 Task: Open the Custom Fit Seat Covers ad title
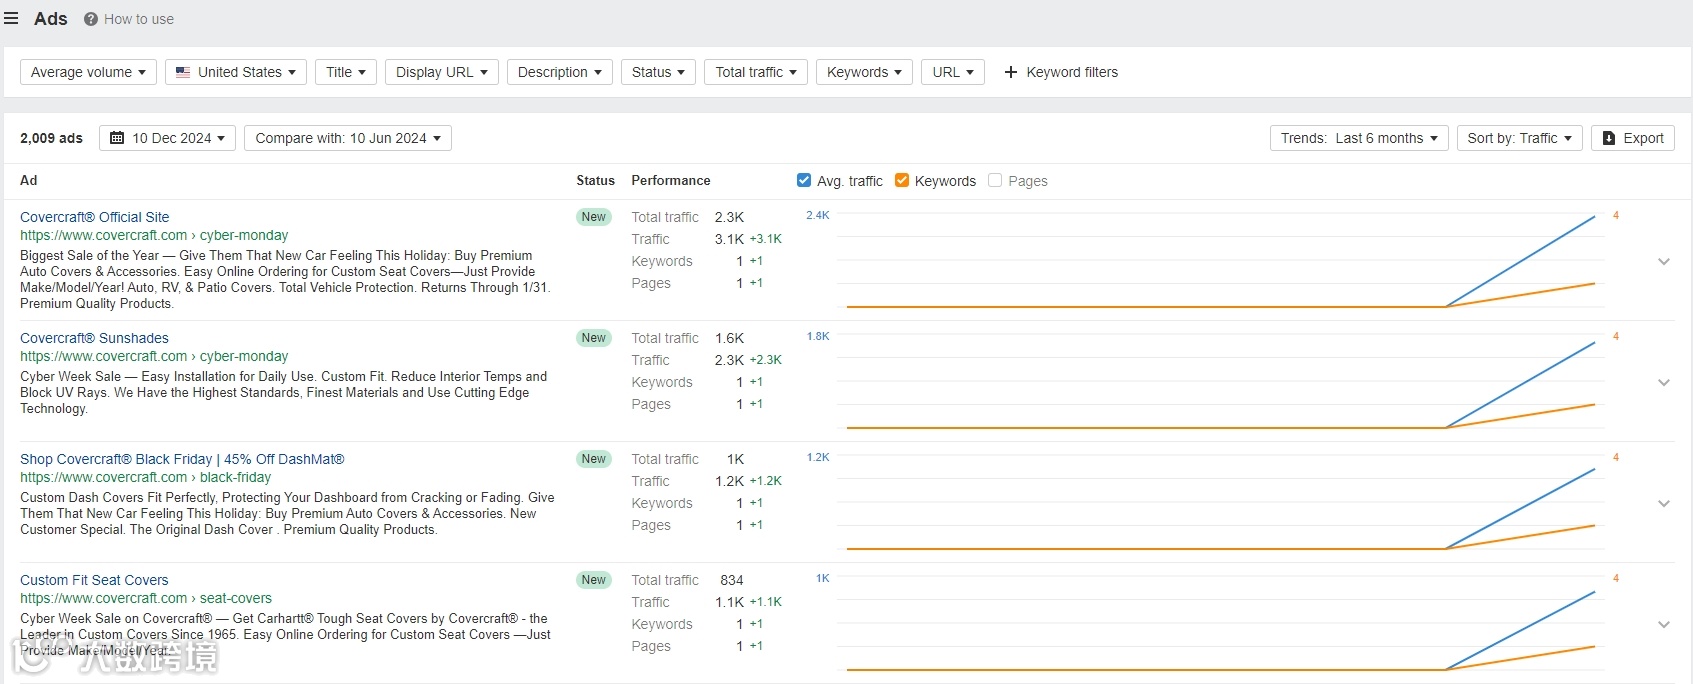[x=94, y=580]
